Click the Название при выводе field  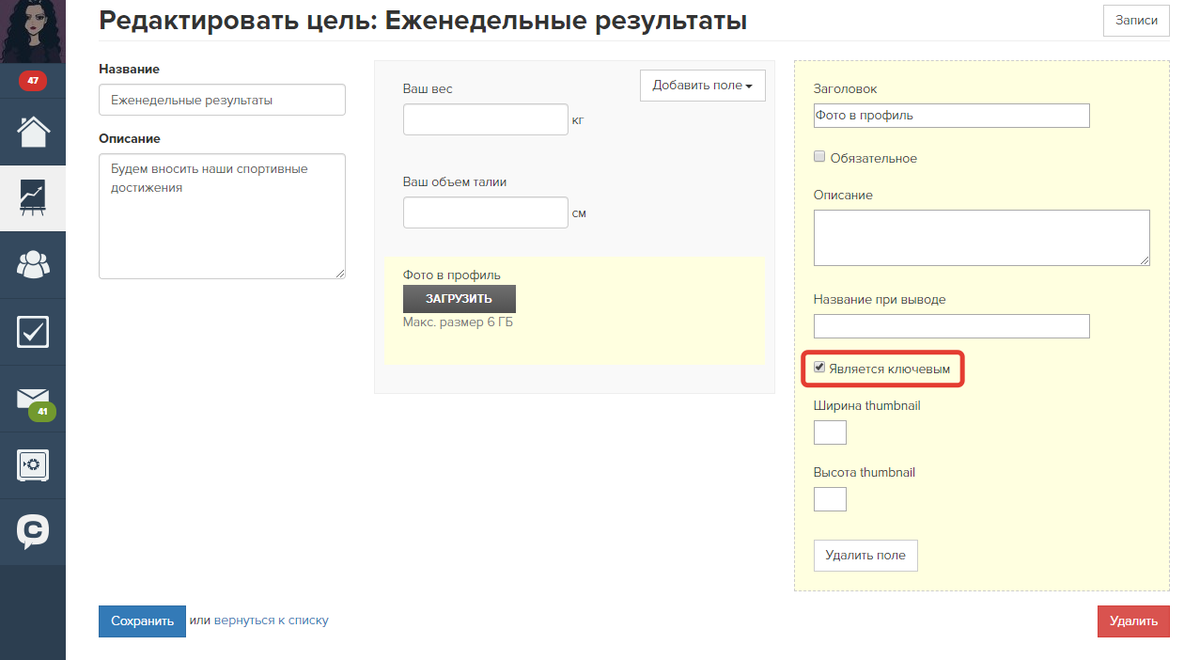951,326
